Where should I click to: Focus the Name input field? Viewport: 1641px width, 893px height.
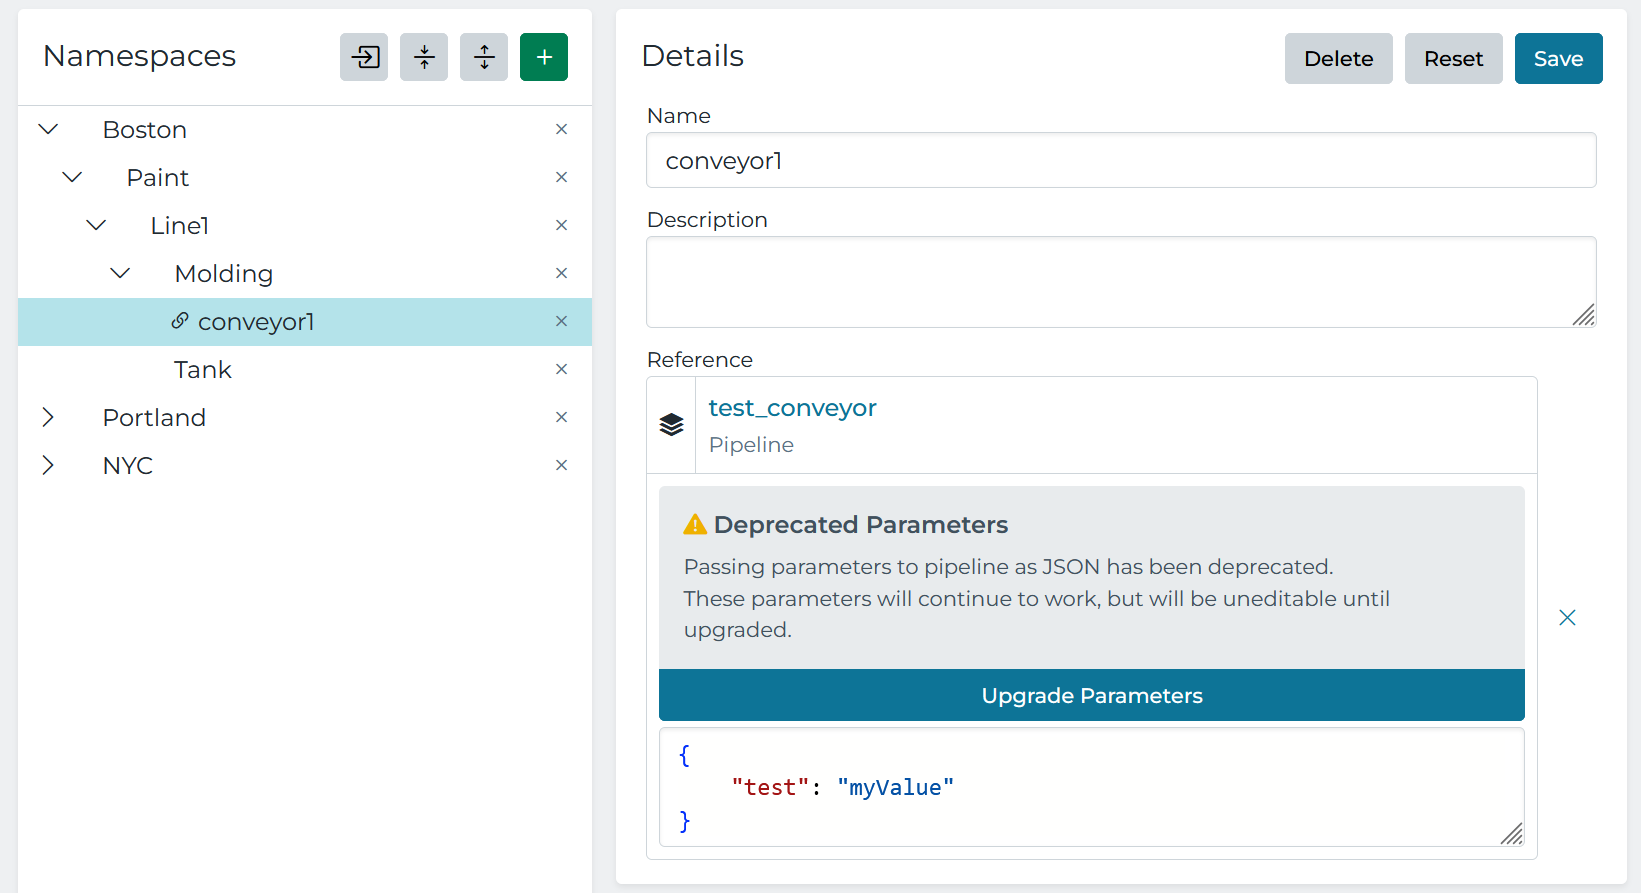point(1121,160)
